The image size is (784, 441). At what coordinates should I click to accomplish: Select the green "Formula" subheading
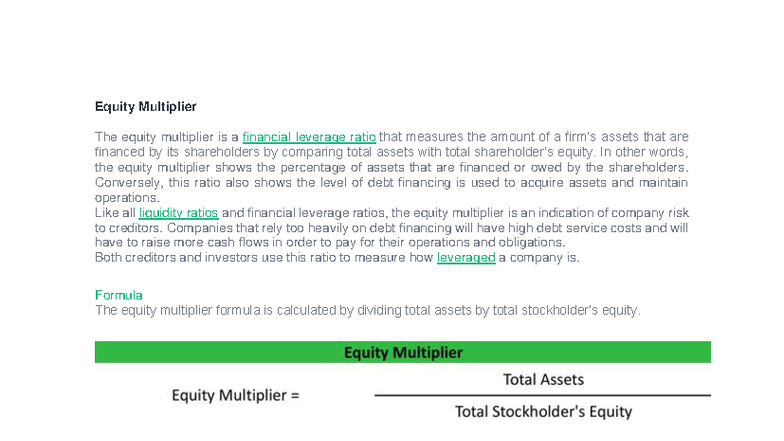(x=119, y=295)
